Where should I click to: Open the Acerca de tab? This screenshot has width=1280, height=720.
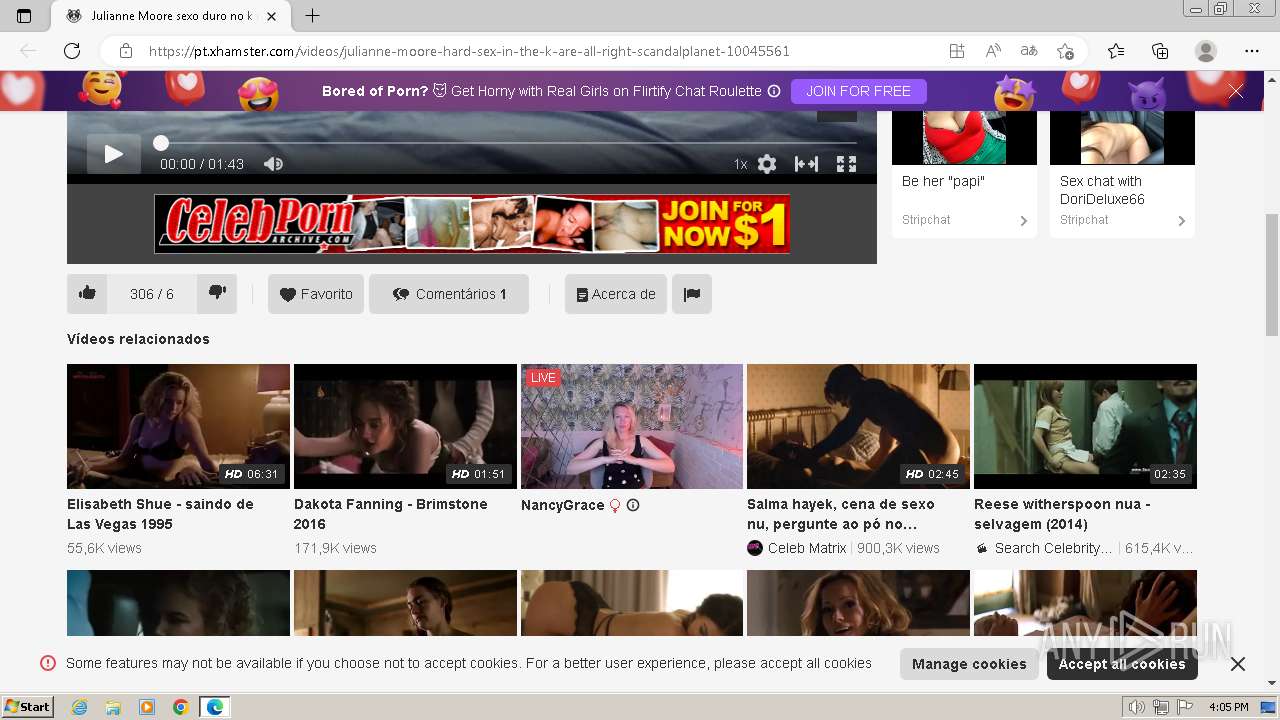pyautogui.click(x=616, y=294)
